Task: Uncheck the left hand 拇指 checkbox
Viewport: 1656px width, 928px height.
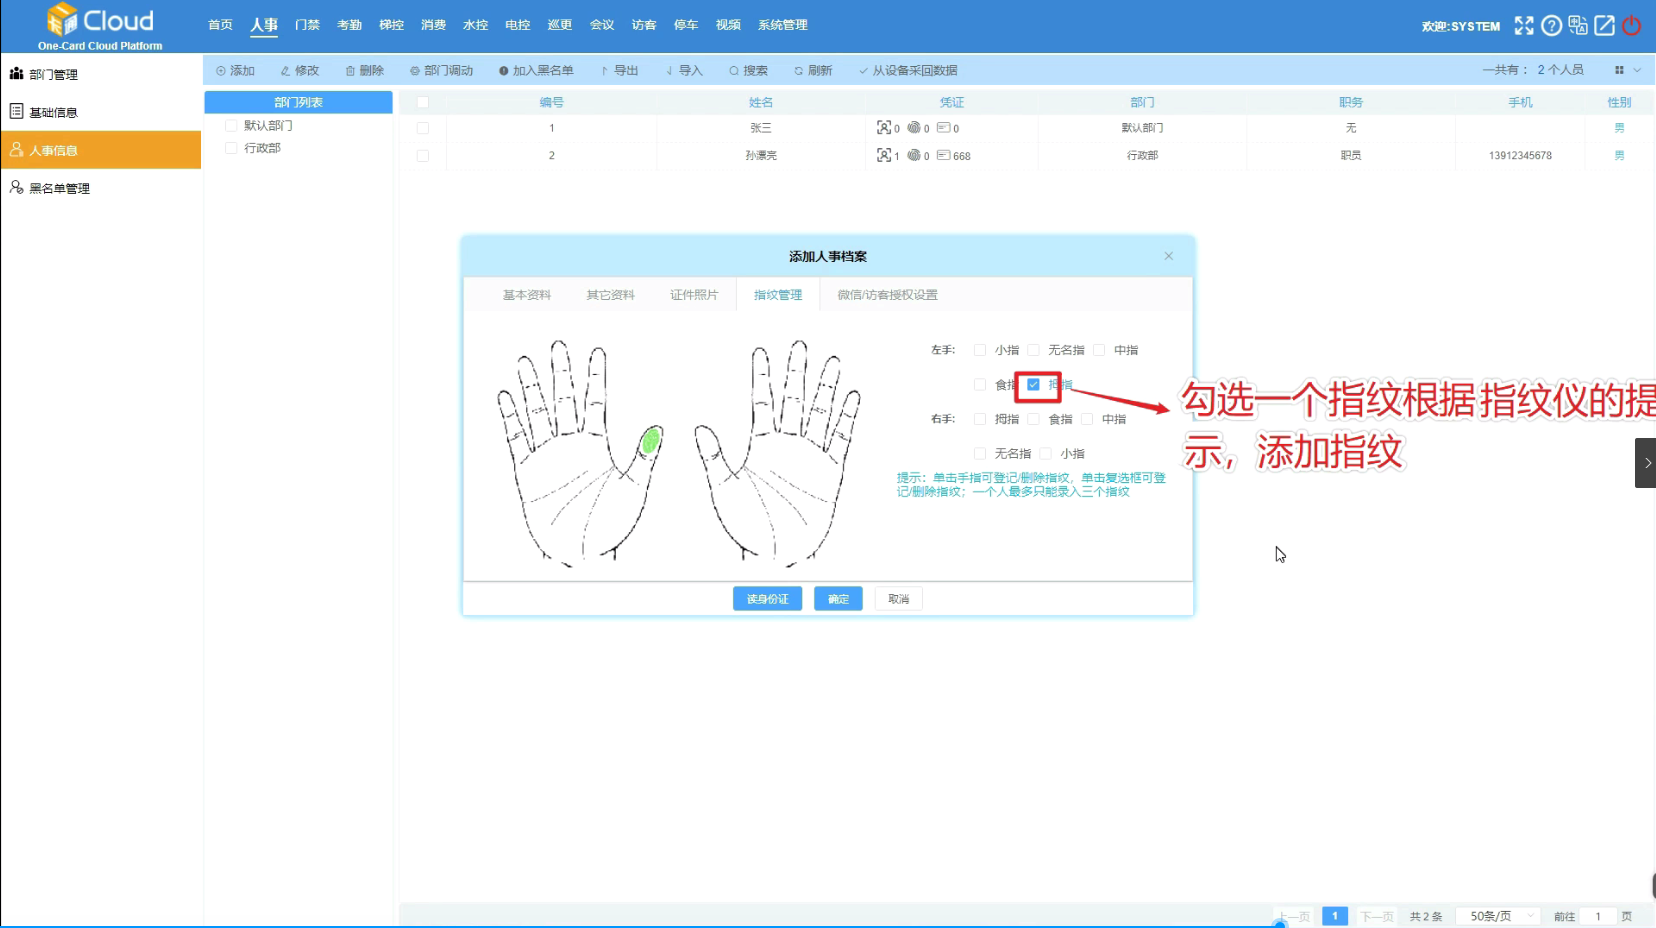Action: coord(1034,384)
